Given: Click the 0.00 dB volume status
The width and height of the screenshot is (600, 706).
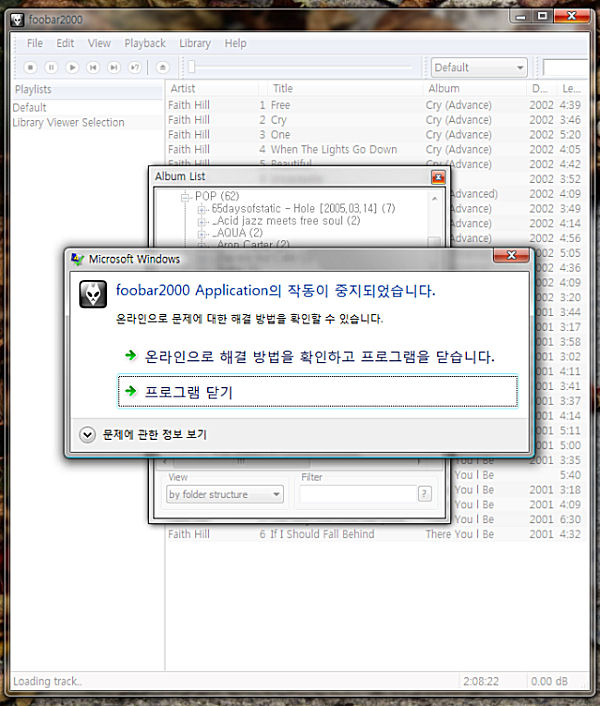Looking at the screenshot, I should [x=549, y=681].
